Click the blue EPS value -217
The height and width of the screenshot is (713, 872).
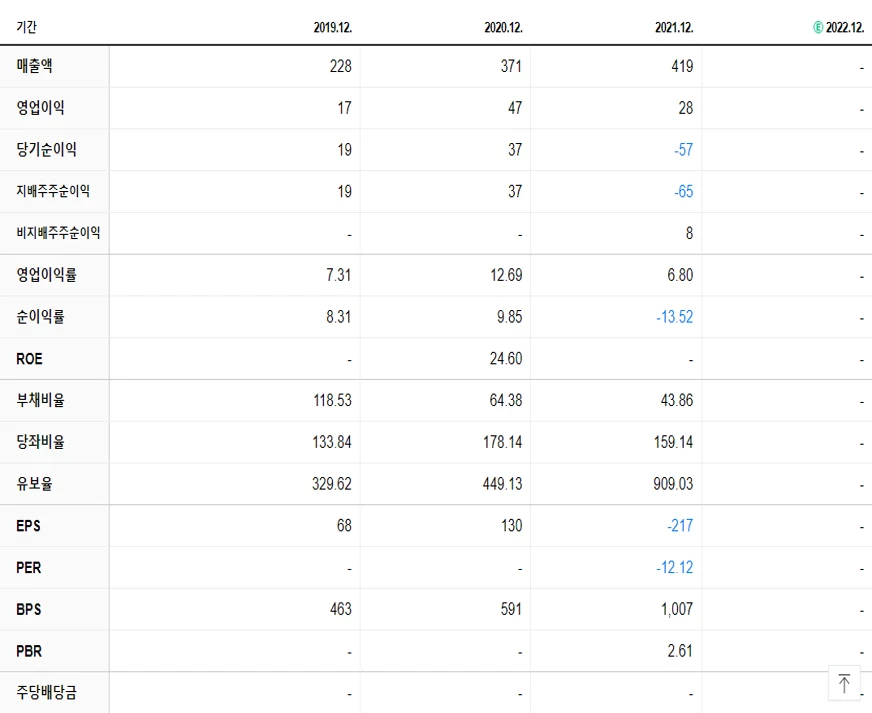(680, 525)
